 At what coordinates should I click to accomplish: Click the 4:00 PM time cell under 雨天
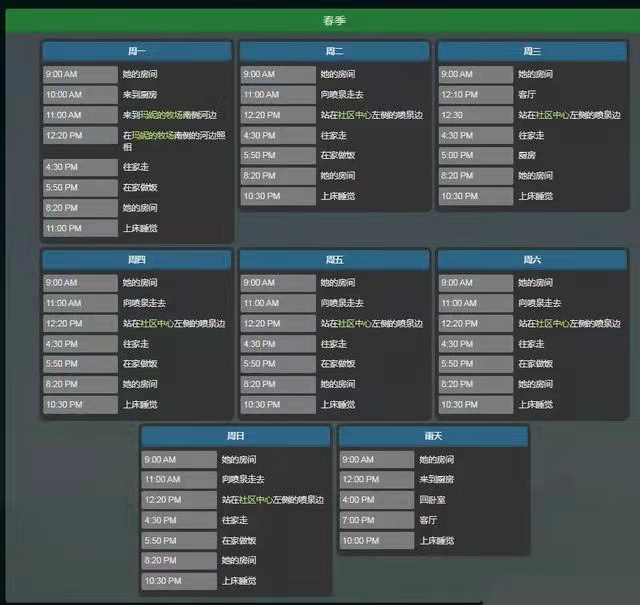point(377,500)
